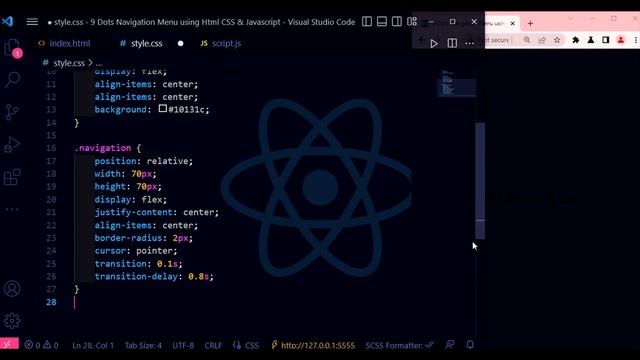Change the CRLF end-of-line sequence
Viewport: 640px width, 360px height.
pos(213,345)
